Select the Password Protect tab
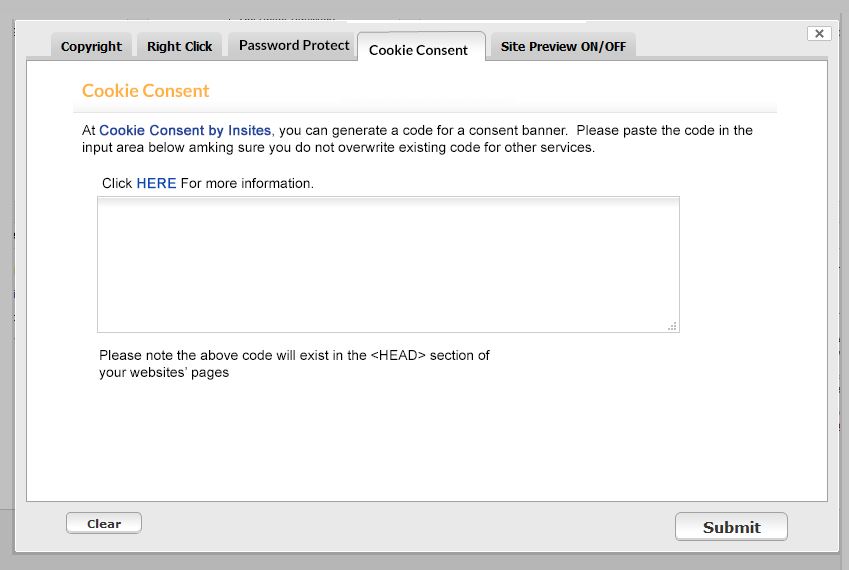 click(x=294, y=45)
